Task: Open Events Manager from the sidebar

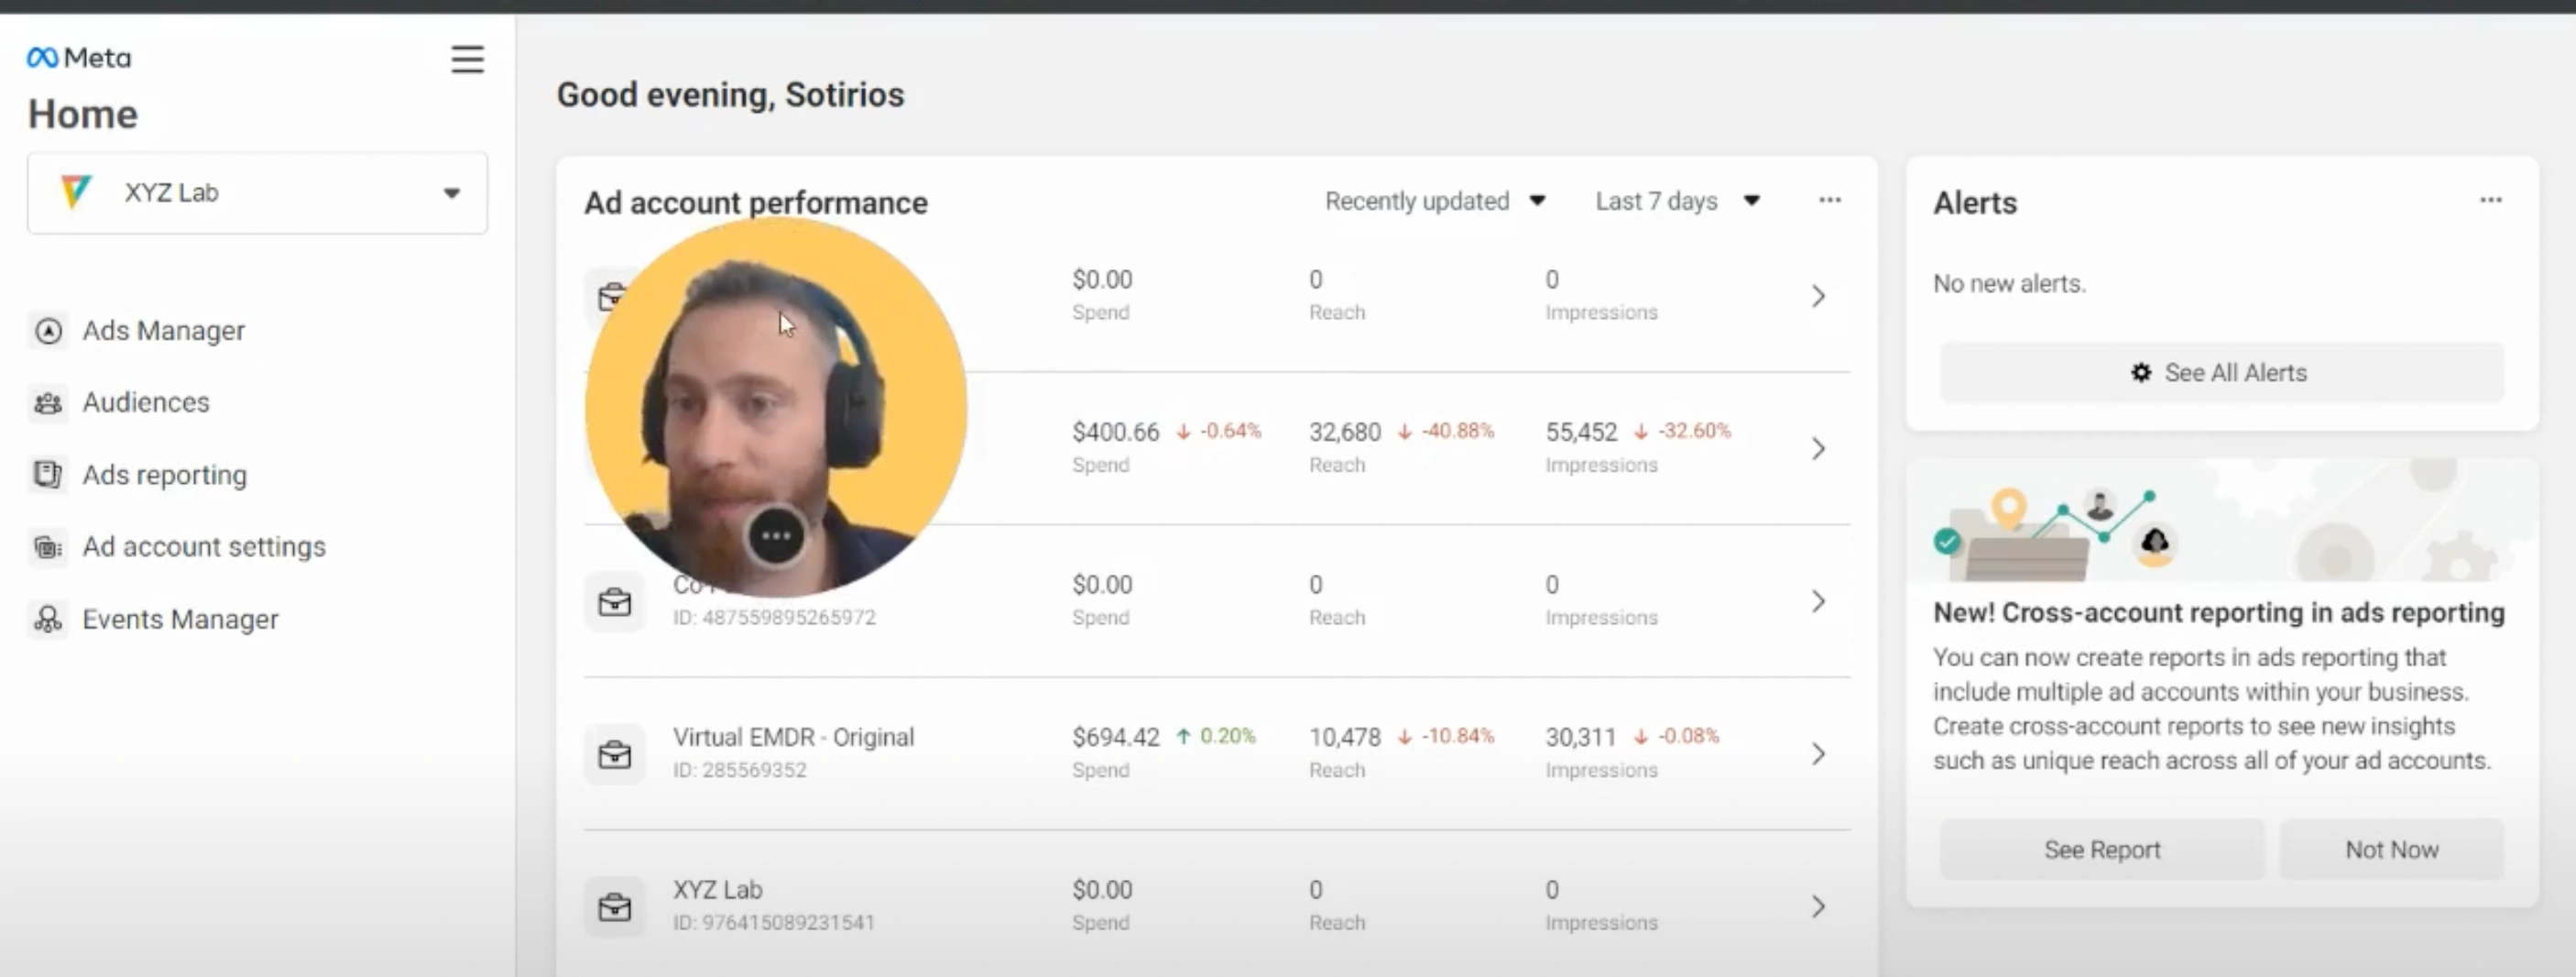Action: coord(180,619)
